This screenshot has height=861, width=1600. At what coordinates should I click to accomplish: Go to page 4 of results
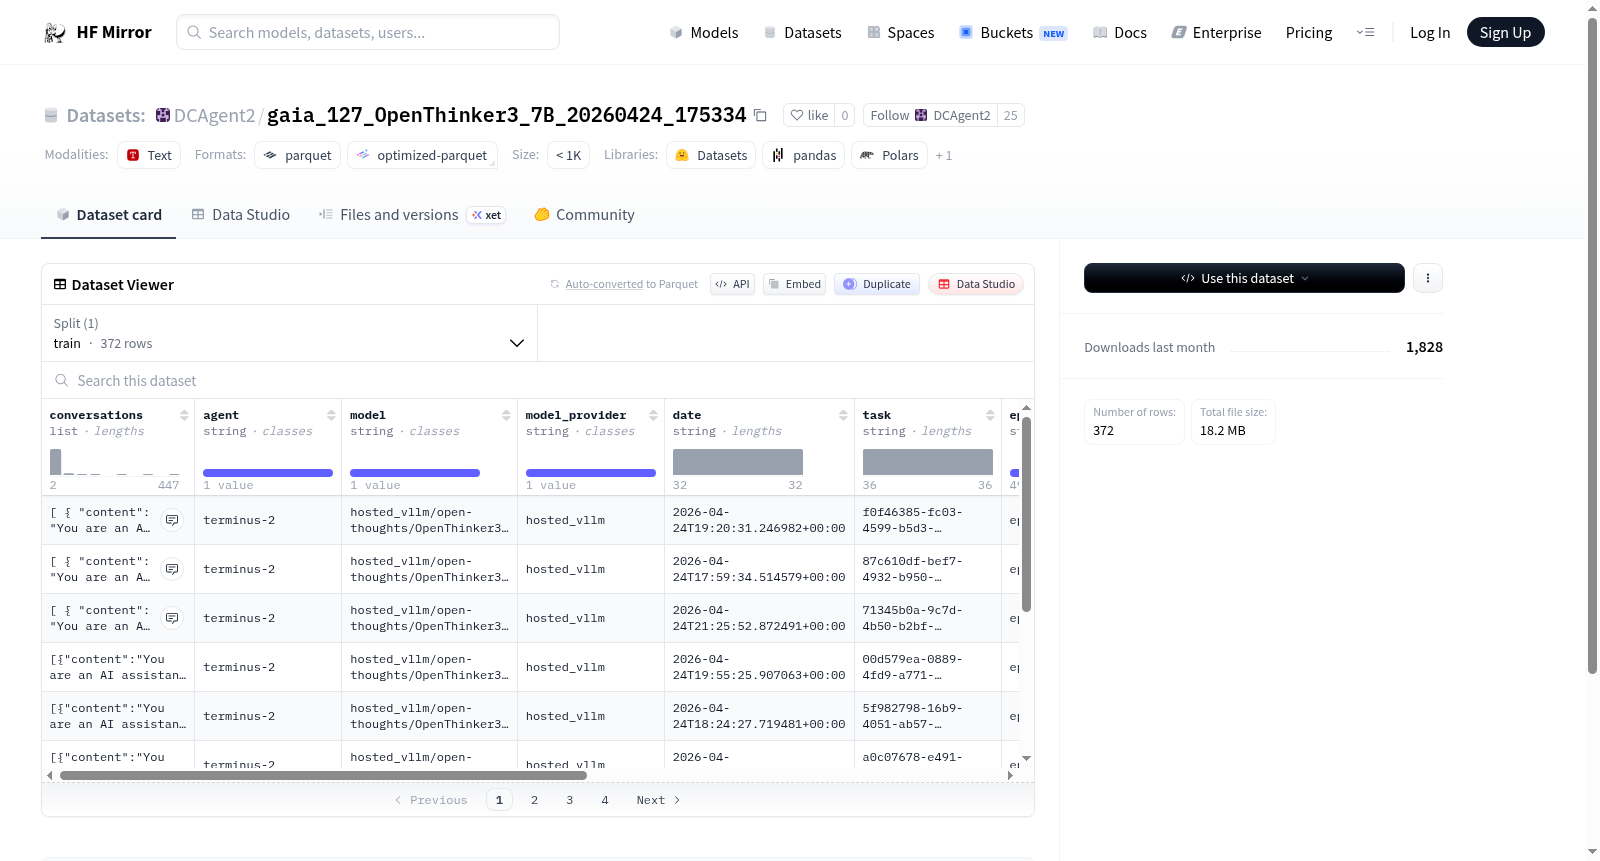tap(605, 800)
